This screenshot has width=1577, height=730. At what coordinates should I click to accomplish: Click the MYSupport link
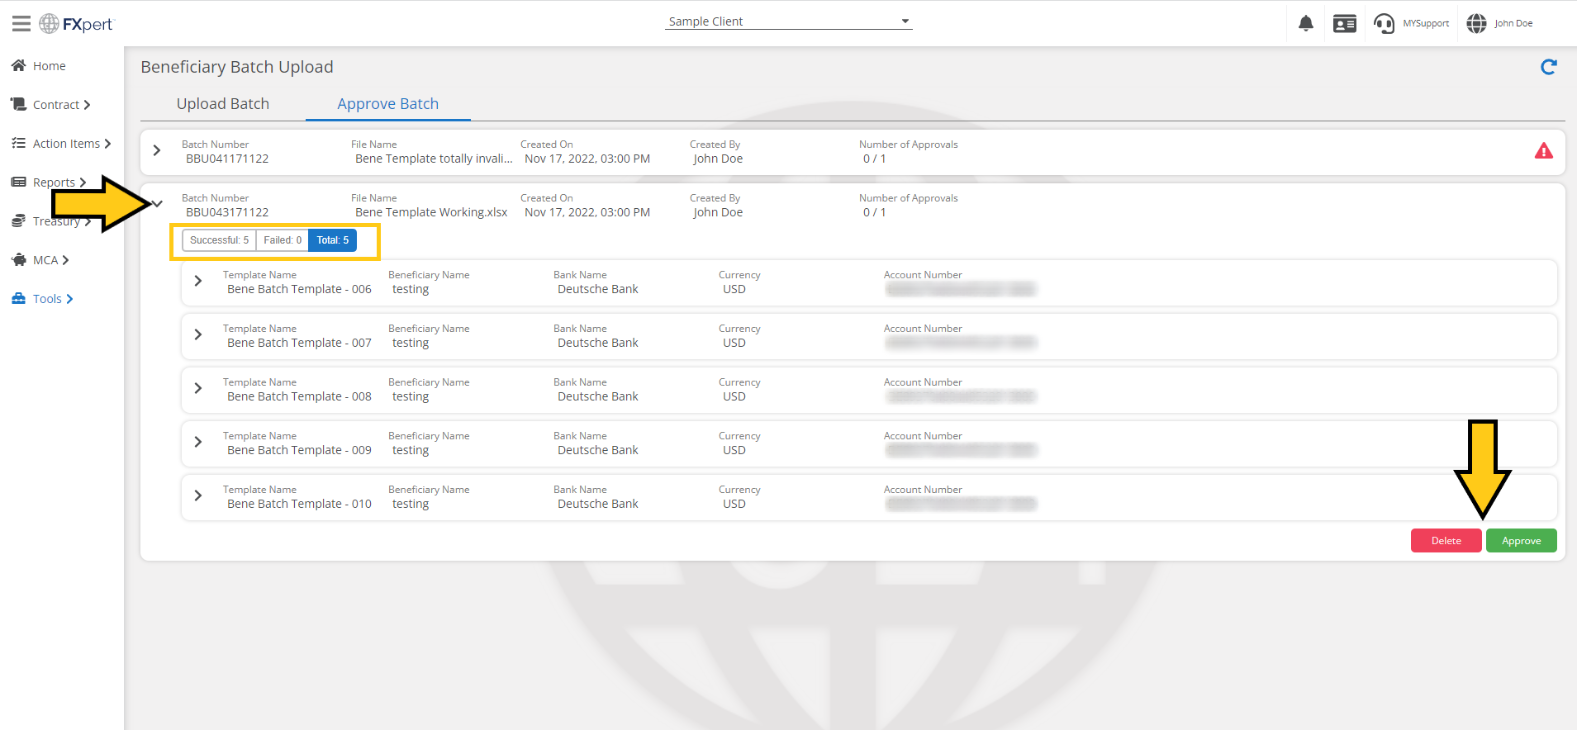1425,23
